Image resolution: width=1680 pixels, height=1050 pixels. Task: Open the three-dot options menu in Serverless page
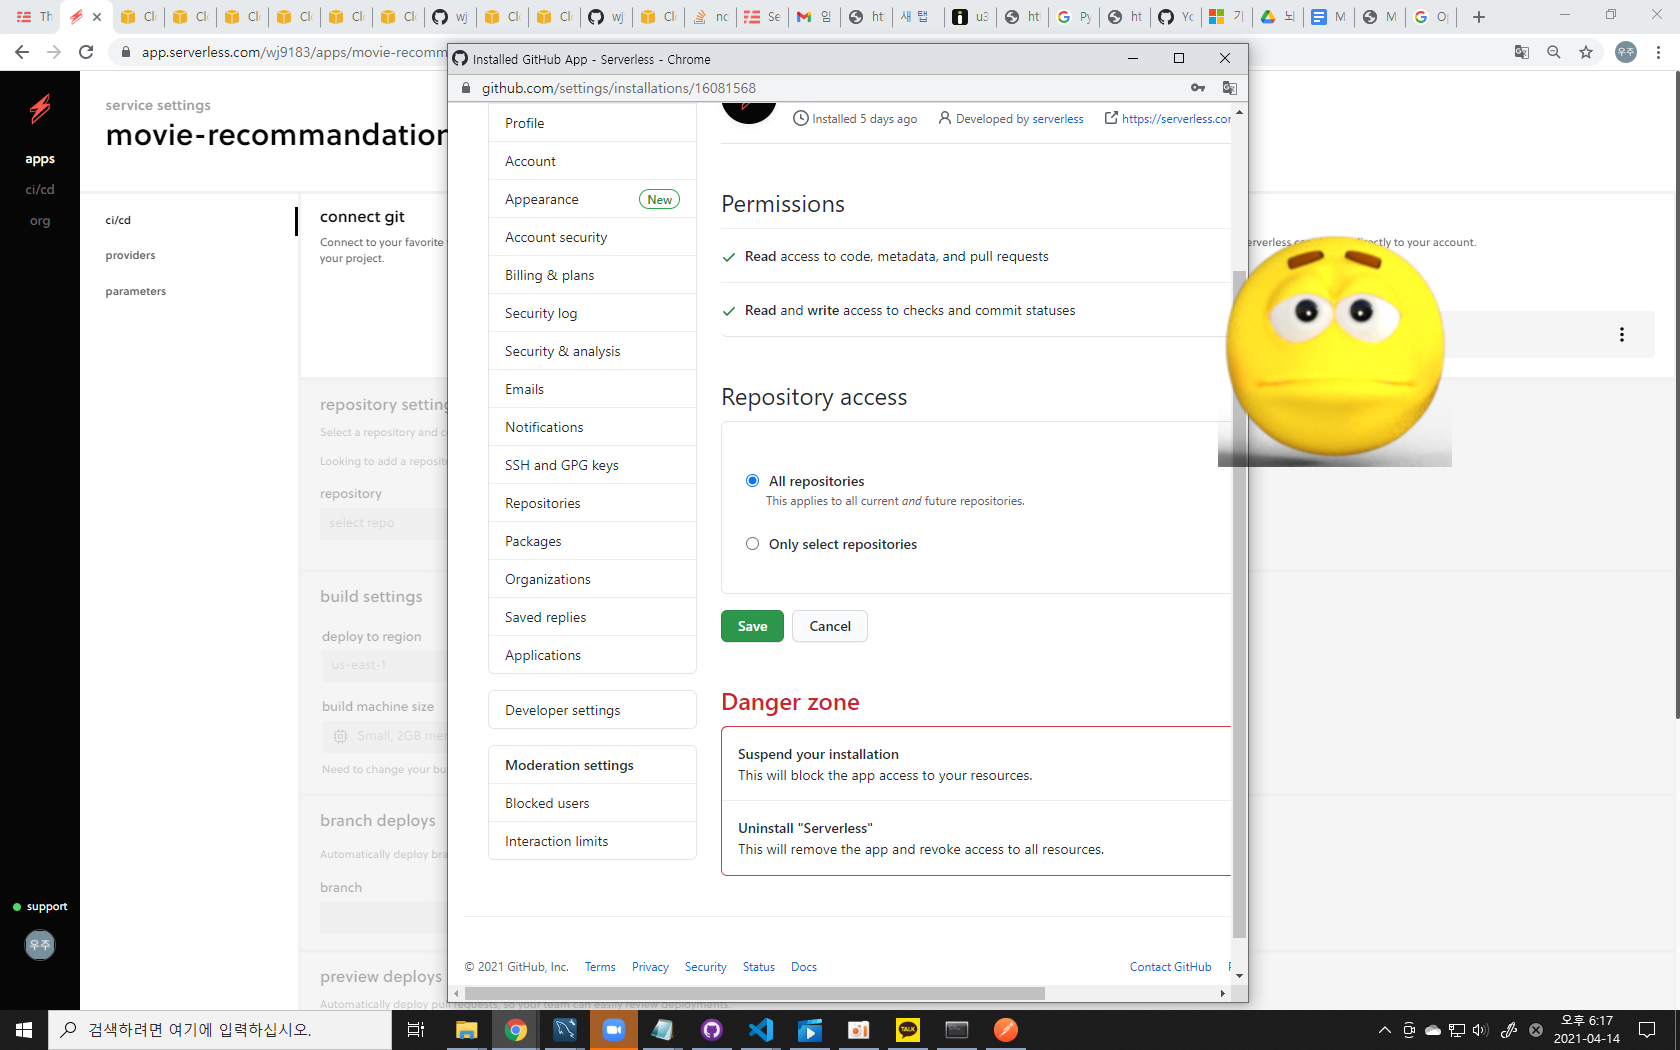[1621, 335]
